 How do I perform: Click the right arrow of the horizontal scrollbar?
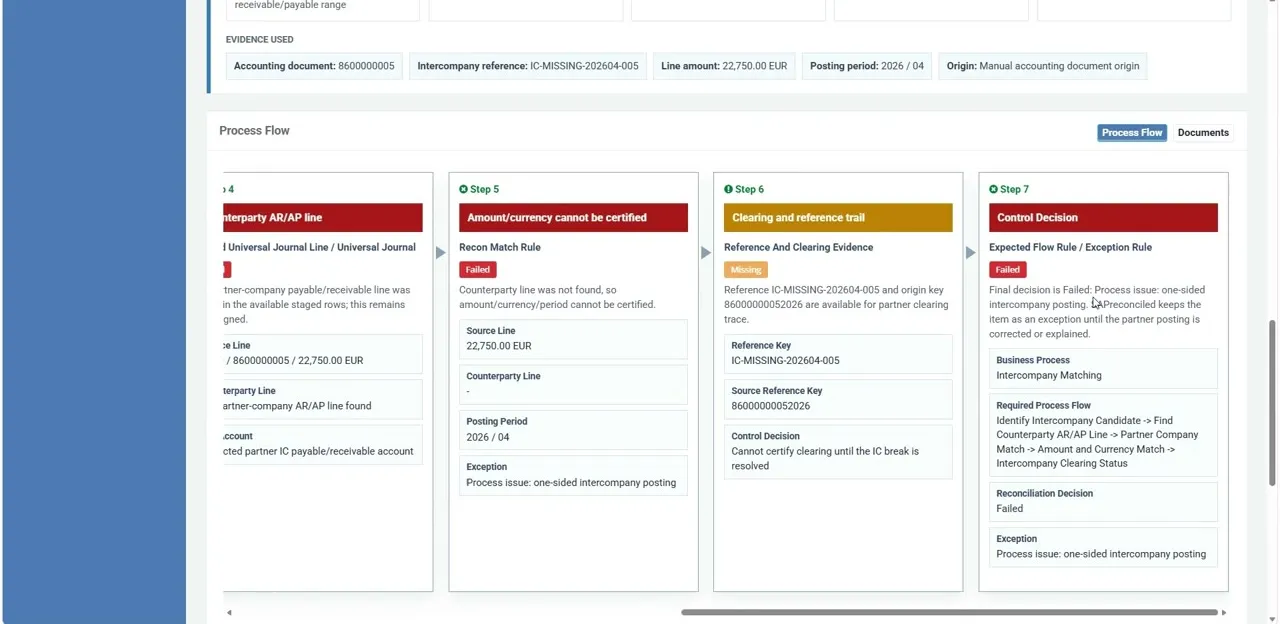(1223, 612)
